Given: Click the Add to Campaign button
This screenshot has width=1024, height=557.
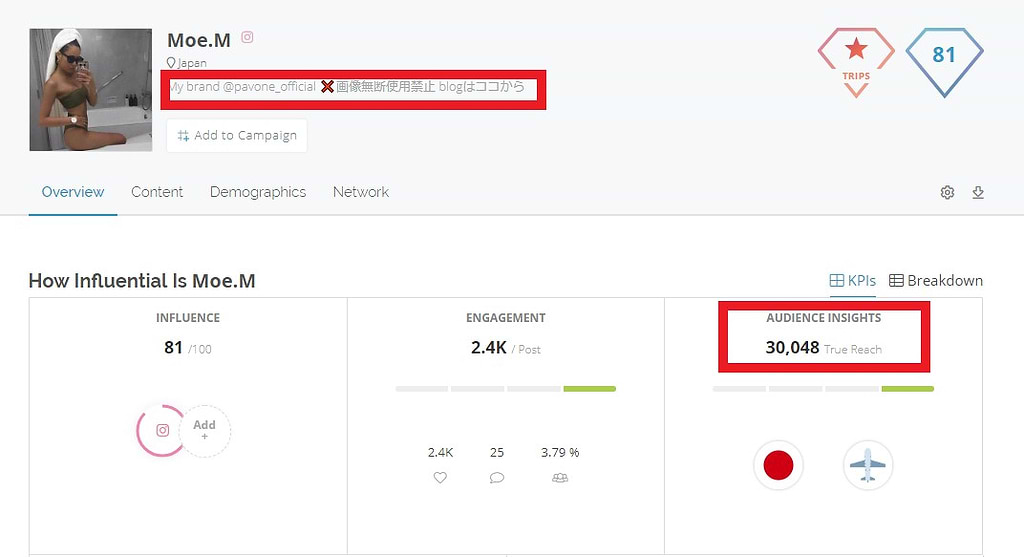Looking at the screenshot, I should click(x=237, y=135).
